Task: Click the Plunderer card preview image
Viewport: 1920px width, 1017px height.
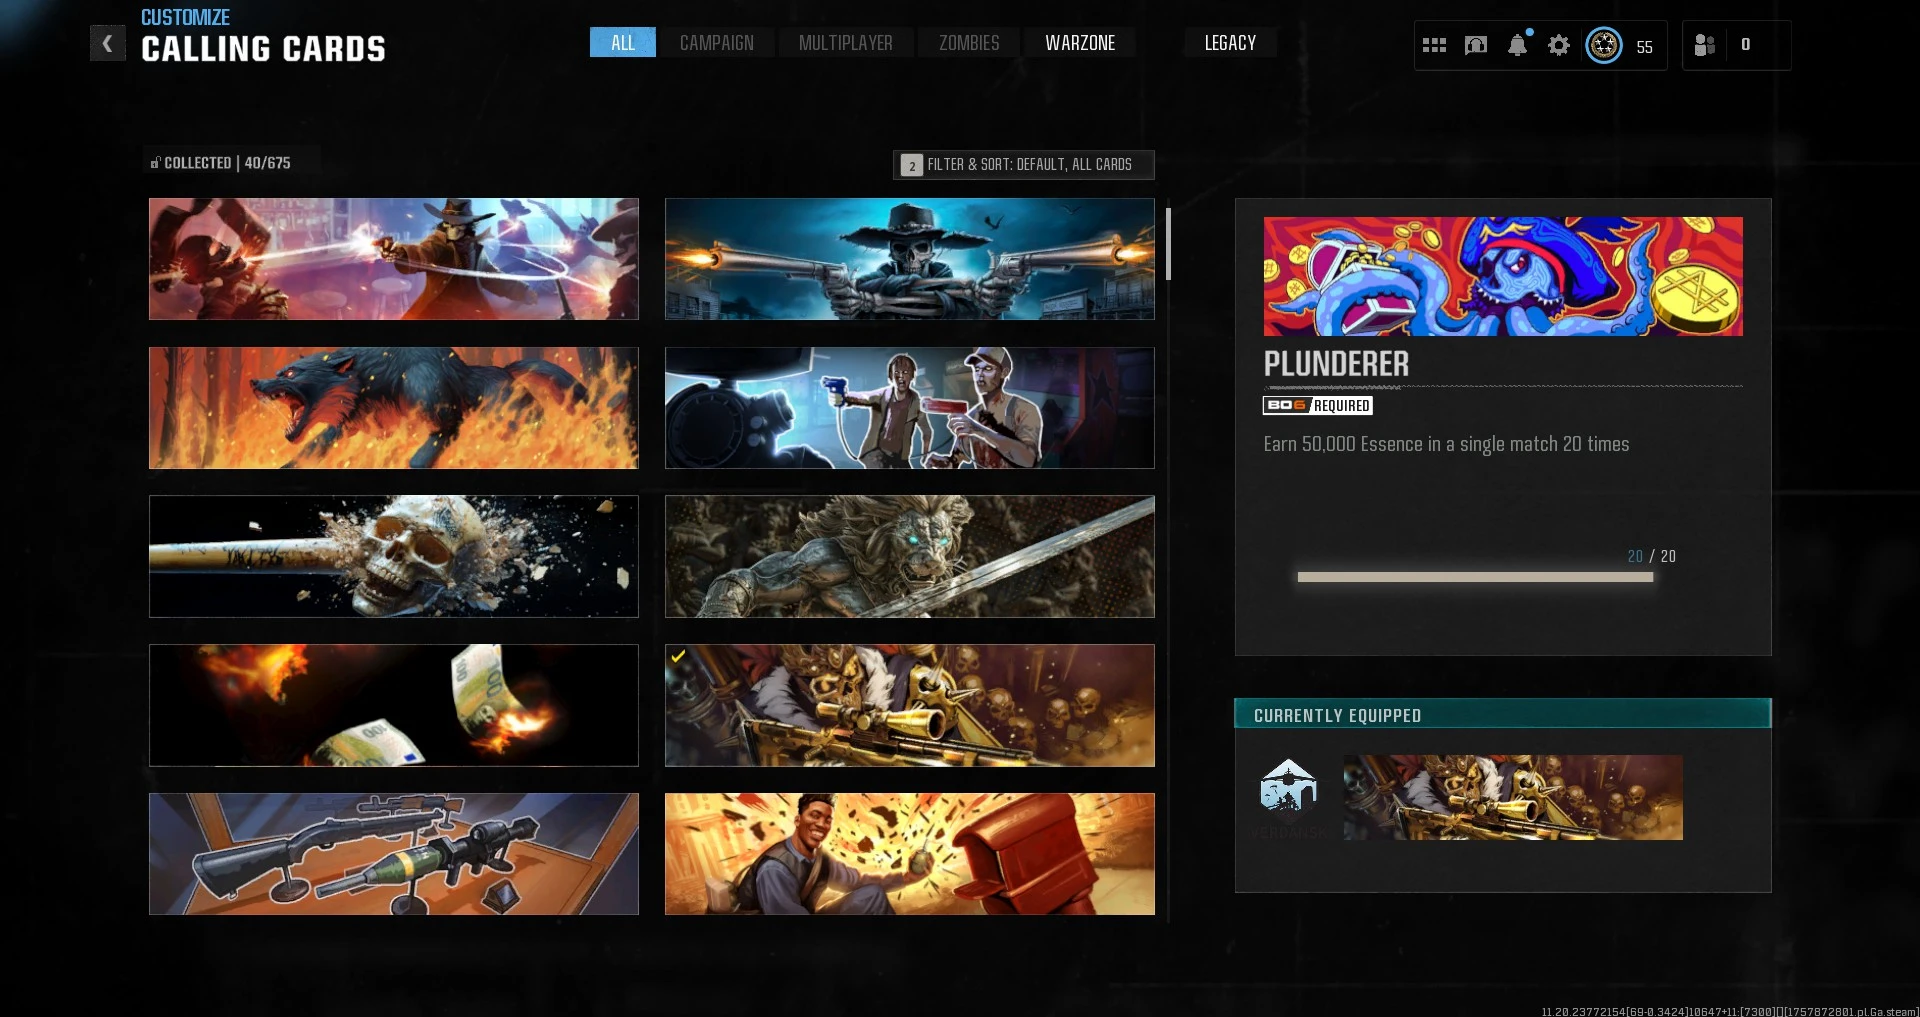Action: [x=1503, y=276]
